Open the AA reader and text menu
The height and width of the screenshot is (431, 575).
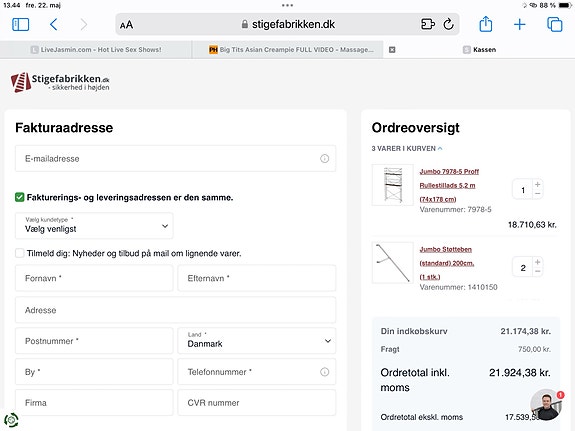[x=126, y=25]
